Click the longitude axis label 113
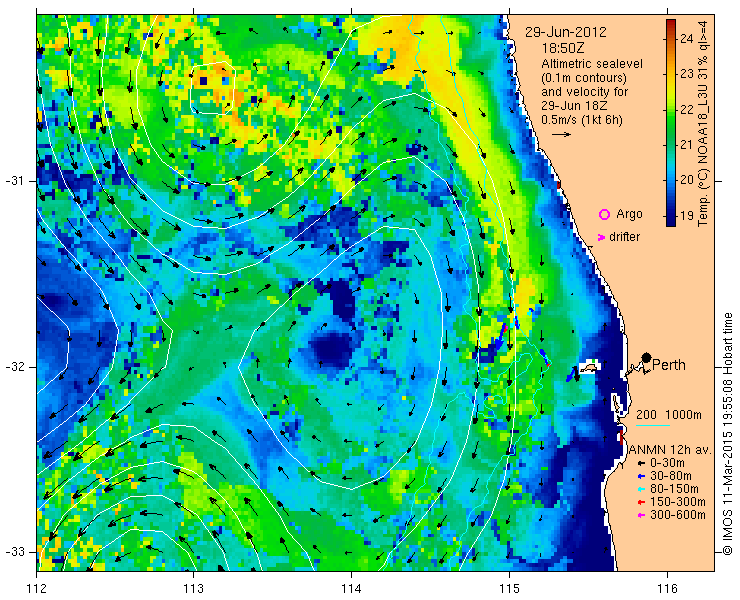The image size is (740, 600). pos(193,589)
